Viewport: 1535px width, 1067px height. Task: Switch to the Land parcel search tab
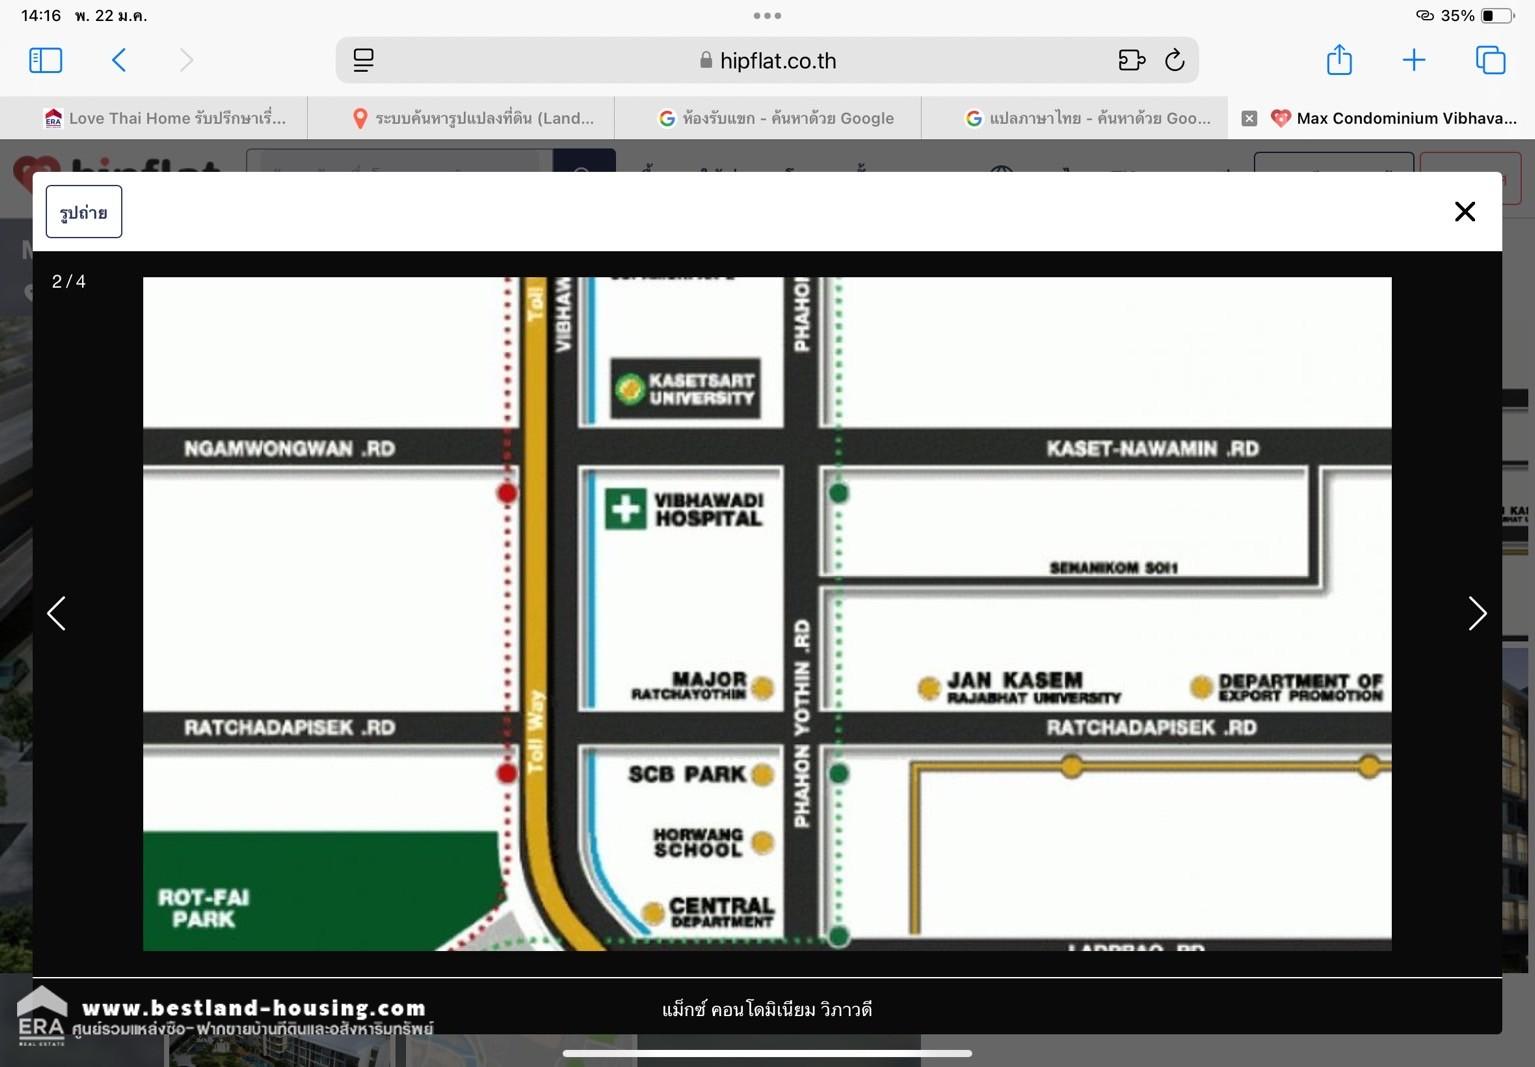(461, 118)
